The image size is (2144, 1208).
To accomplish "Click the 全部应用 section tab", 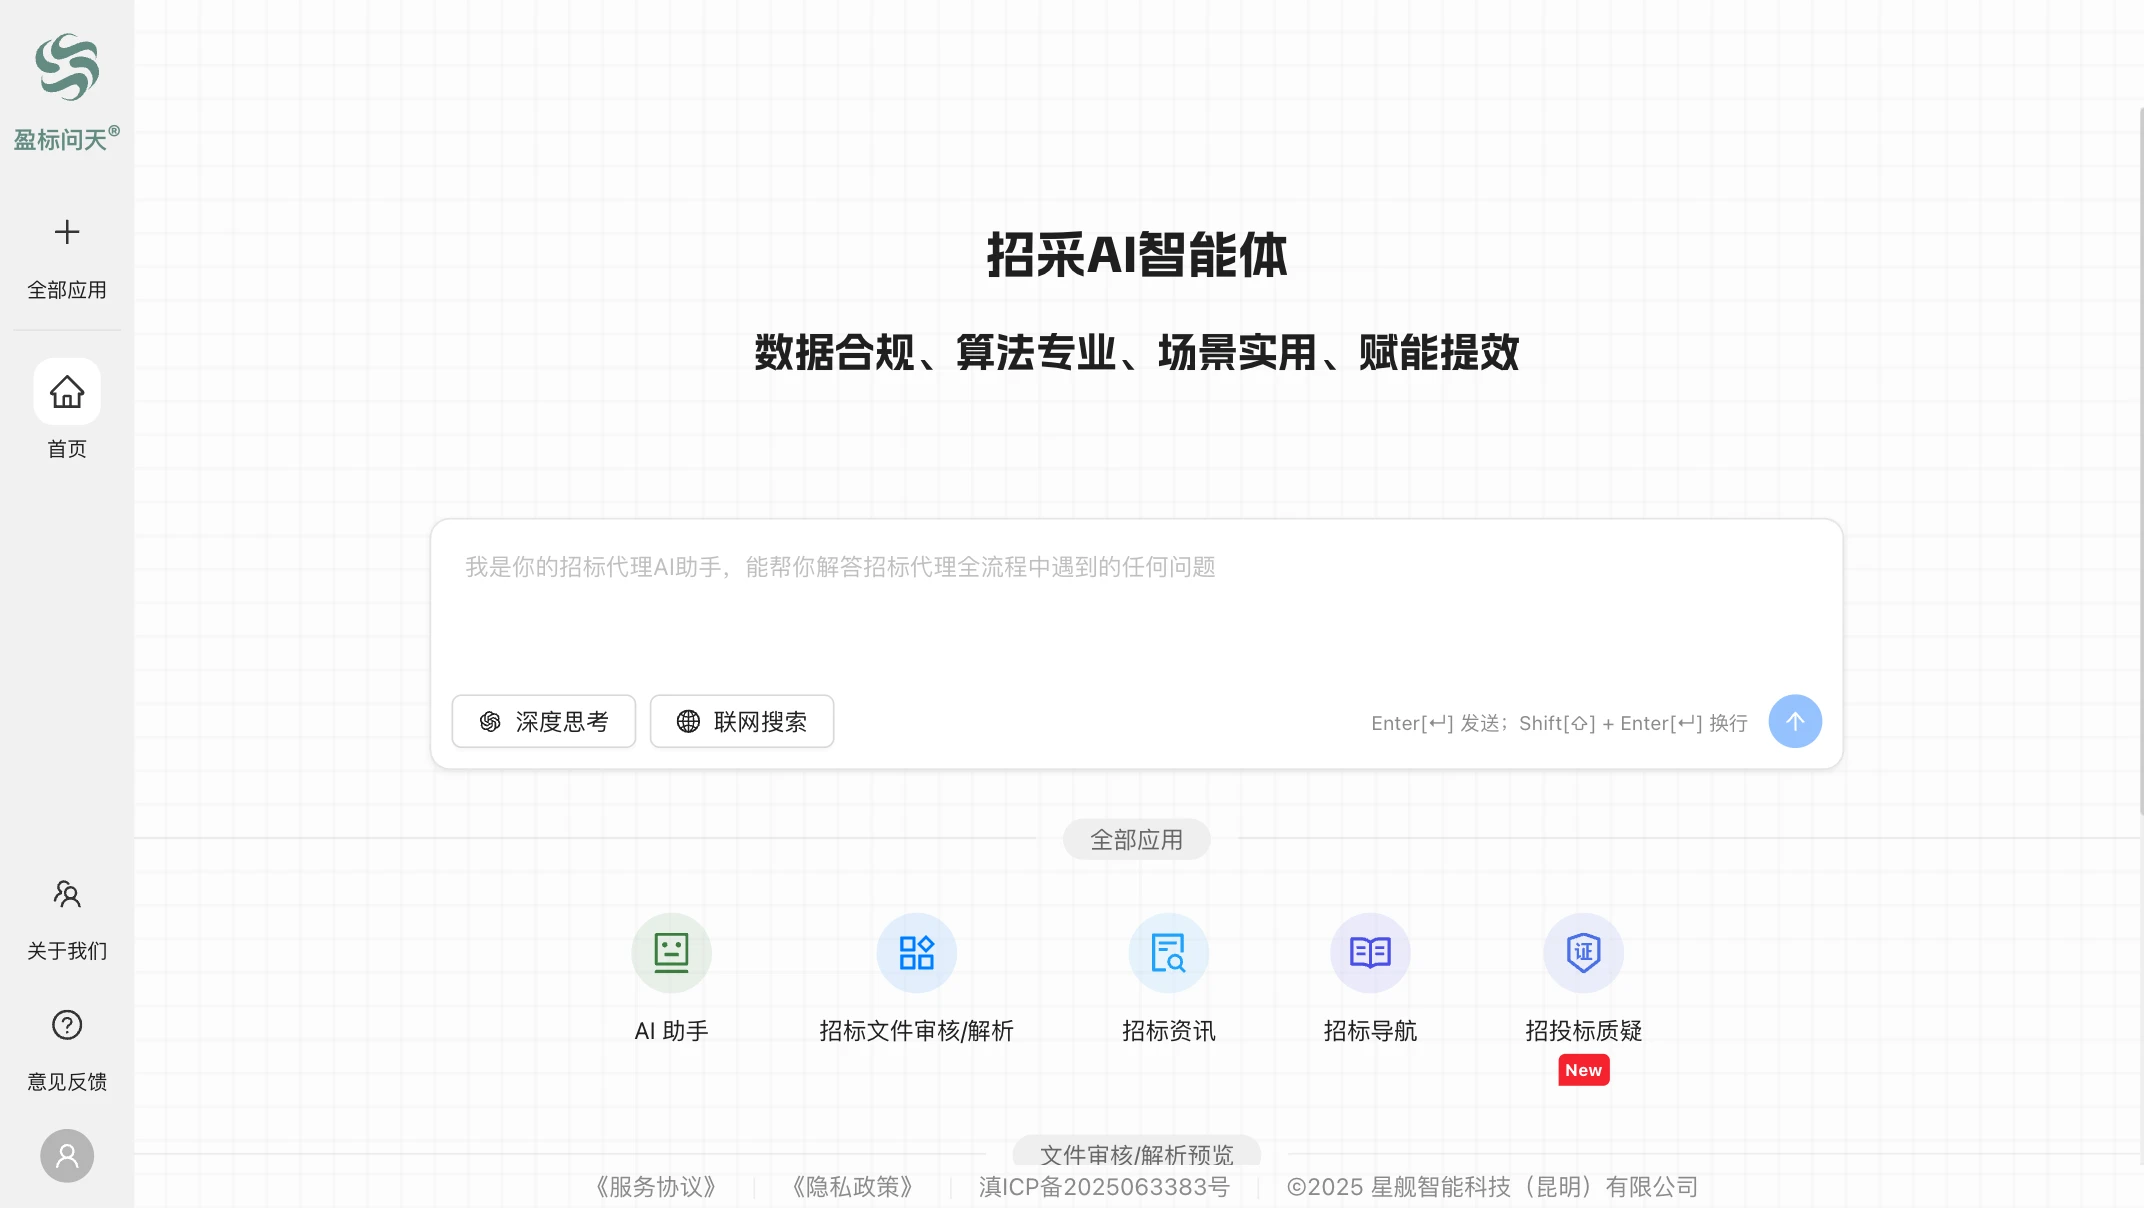I will [x=1136, y=839].
